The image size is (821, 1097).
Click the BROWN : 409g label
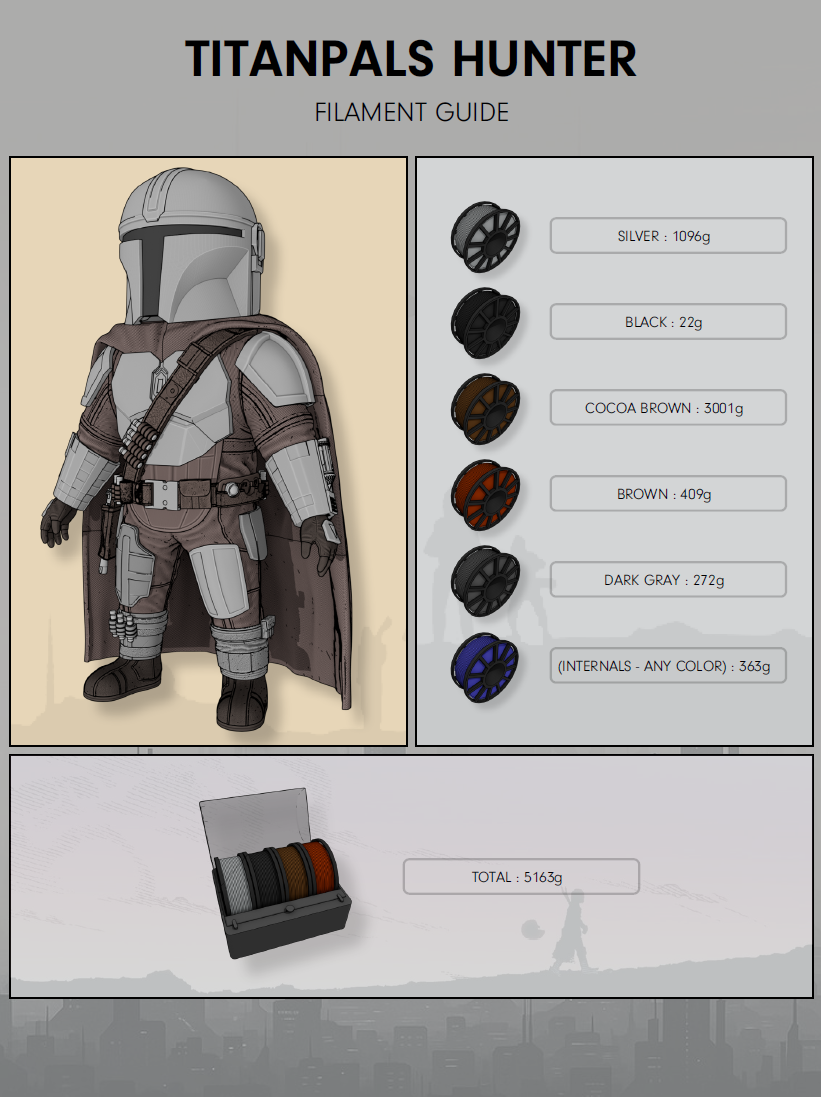668,494
